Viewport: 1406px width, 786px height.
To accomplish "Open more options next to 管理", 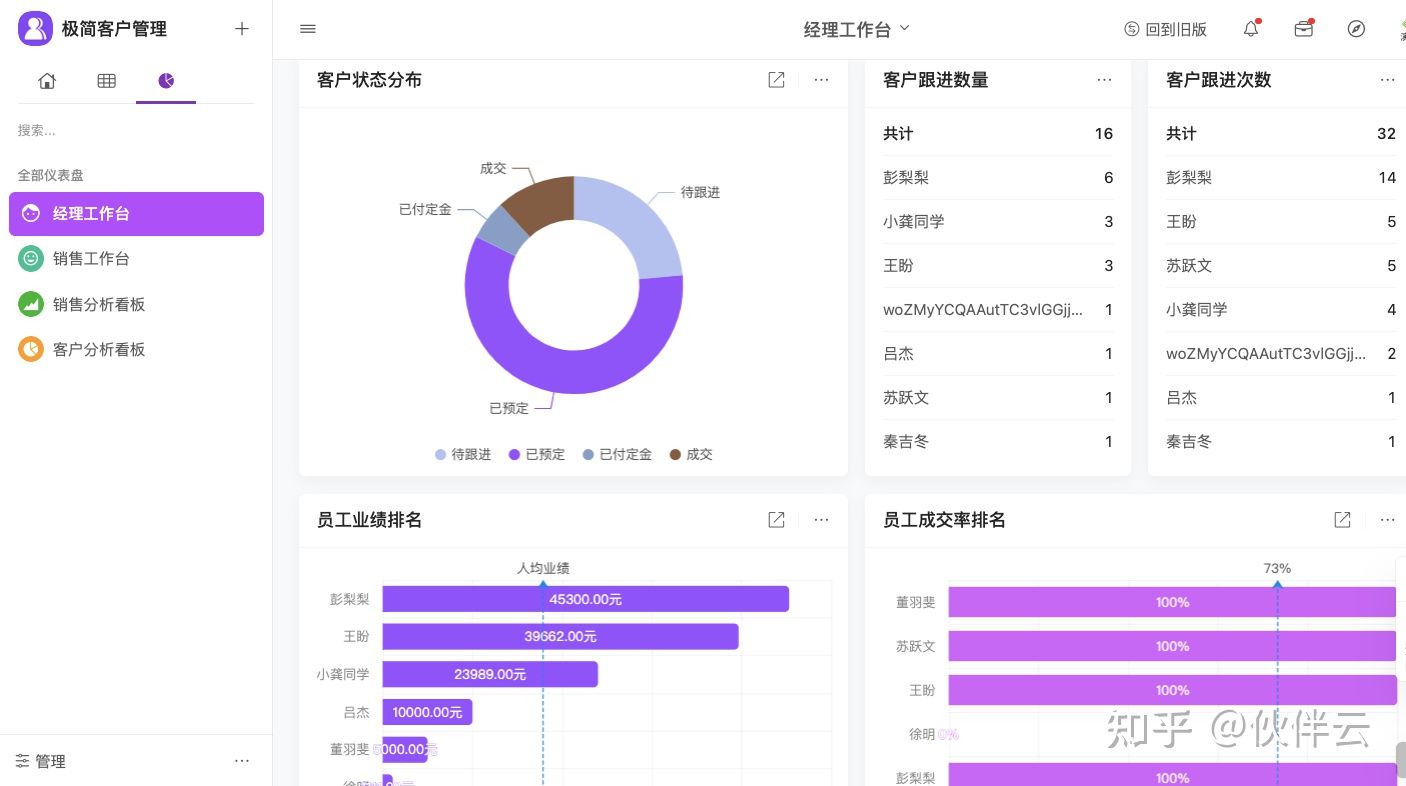I will pos(242,761).
